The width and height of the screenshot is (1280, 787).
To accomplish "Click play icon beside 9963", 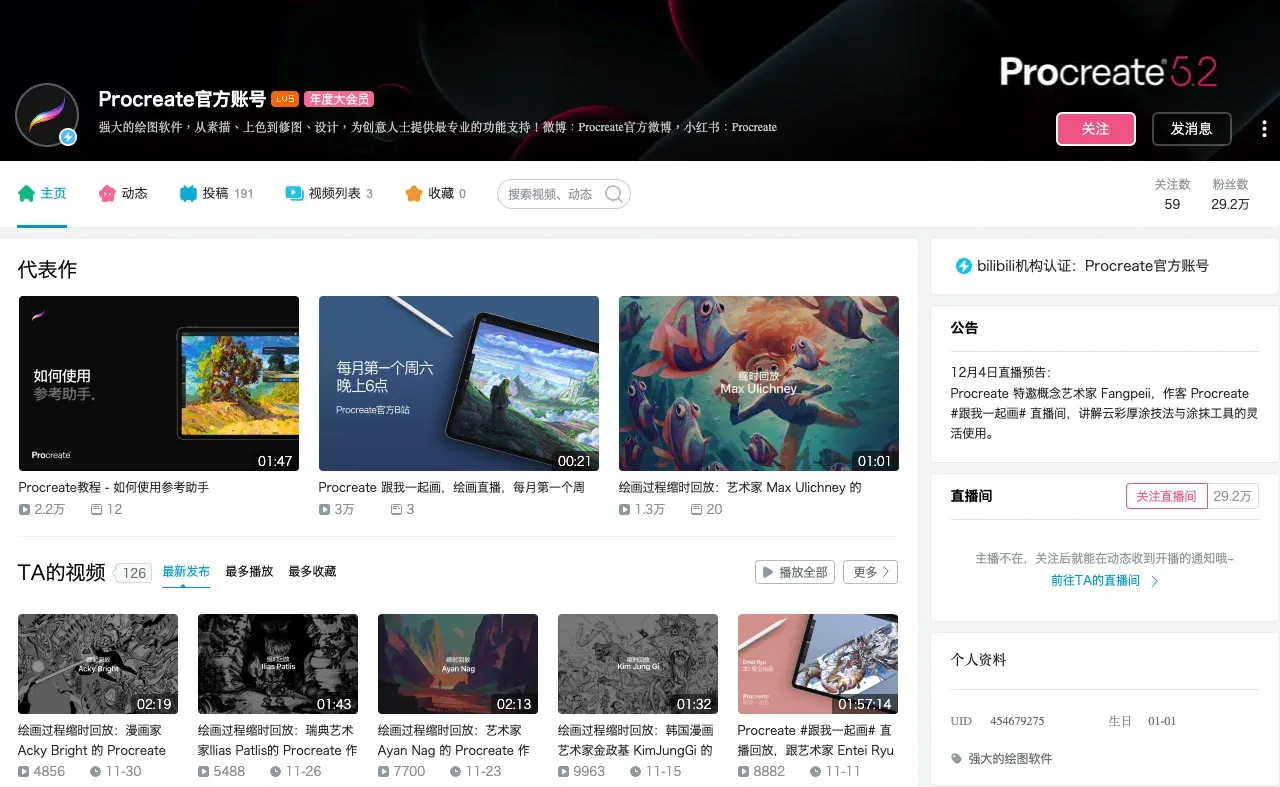I will pos(564,771).
